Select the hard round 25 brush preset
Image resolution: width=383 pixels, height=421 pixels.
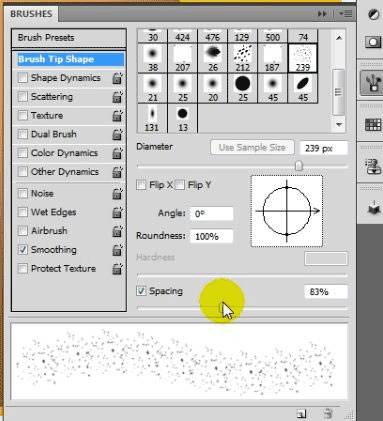point(242,88)
